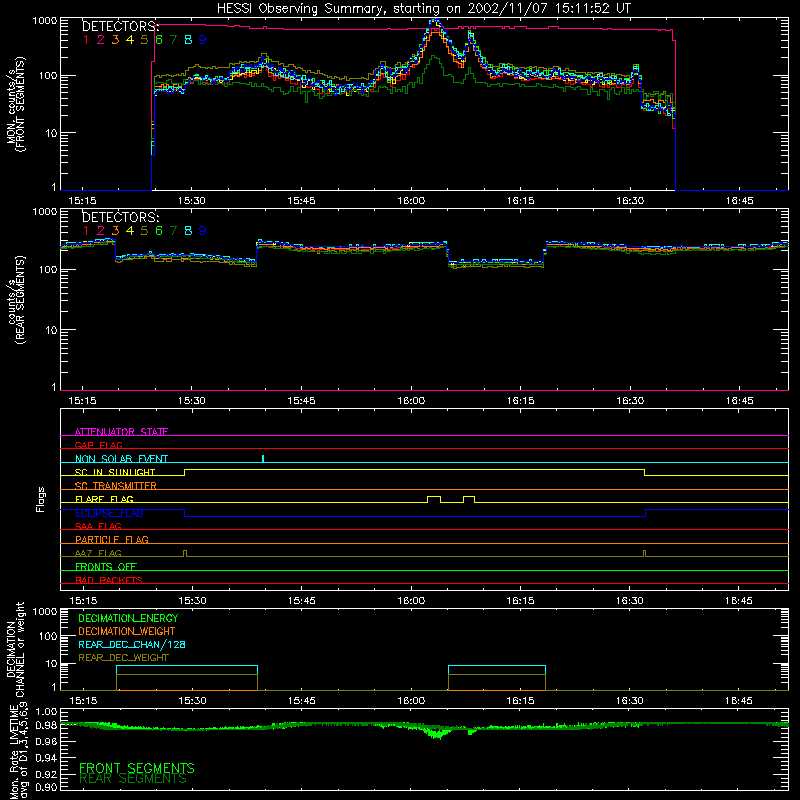Click DECIMATION_WEIGHT legend entry

127,631
